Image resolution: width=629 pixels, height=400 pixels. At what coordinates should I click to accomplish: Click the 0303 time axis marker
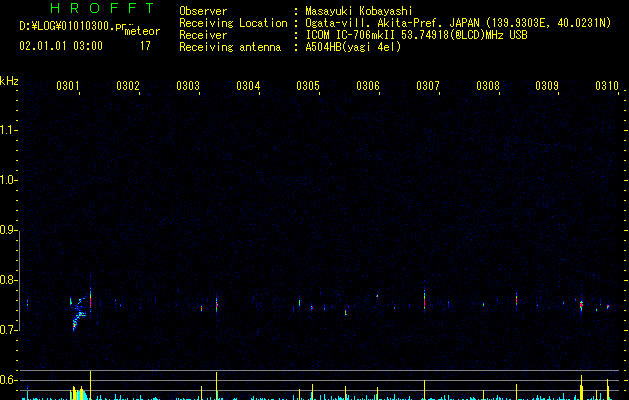pos(188,86)
